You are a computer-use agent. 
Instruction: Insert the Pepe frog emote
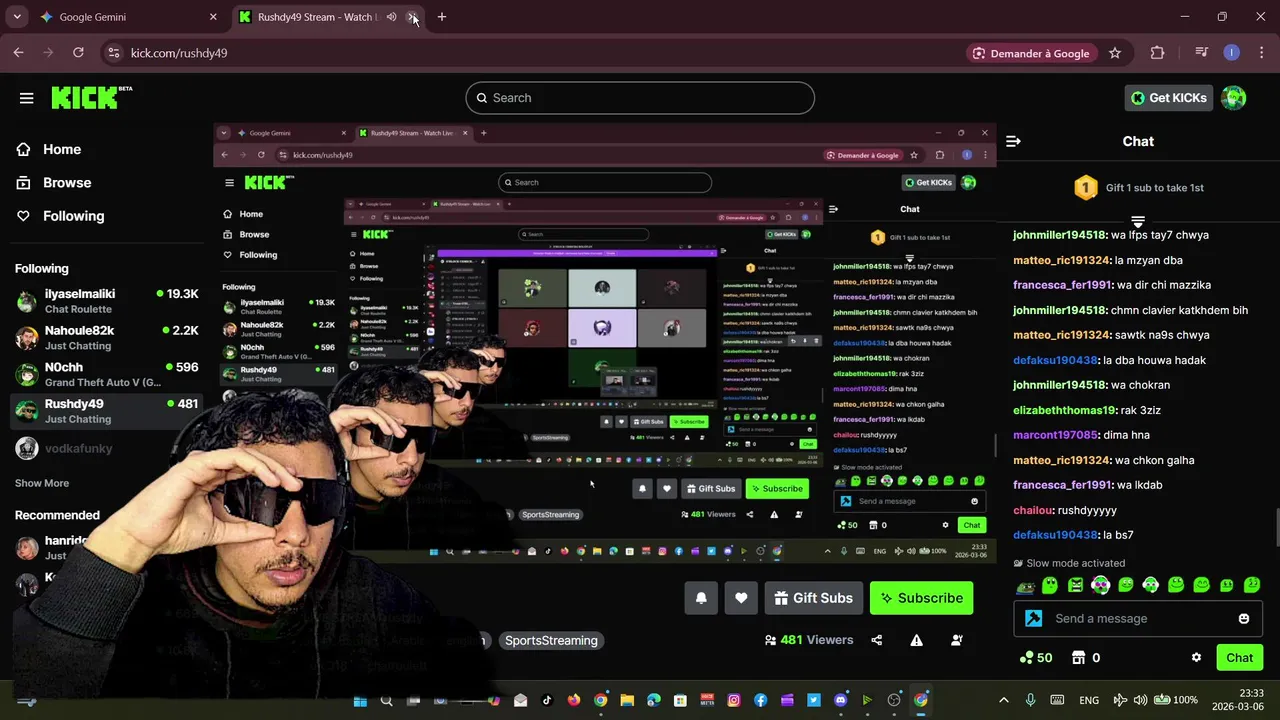click(x=1024, y=586)
